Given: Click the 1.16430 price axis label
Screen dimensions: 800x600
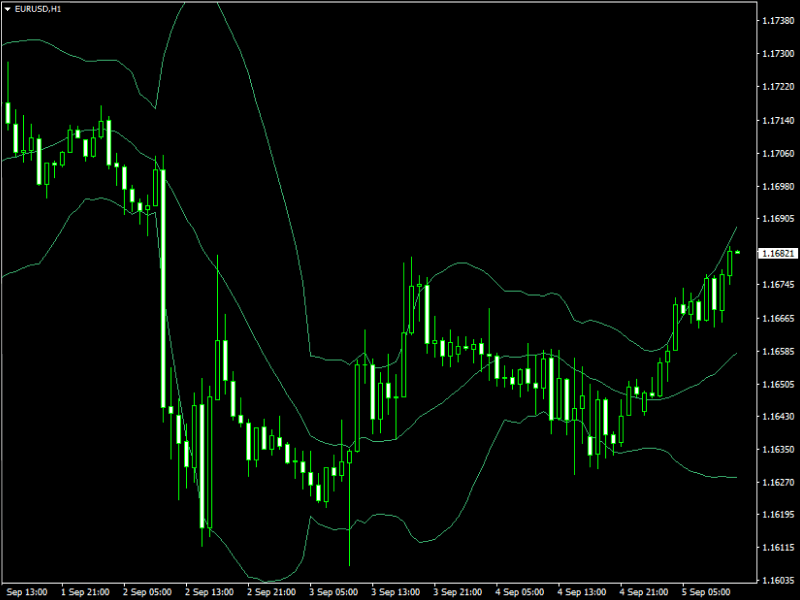Looking at the screenshot, I should [778, 417].
